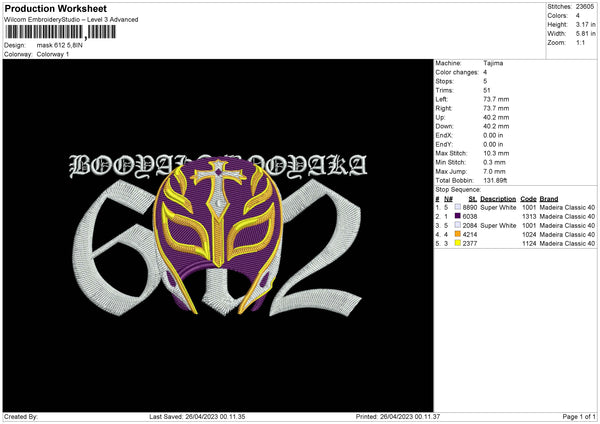
Task: Click the stitches count 23605
Action: pyautogui.click(x=585, y=7)
